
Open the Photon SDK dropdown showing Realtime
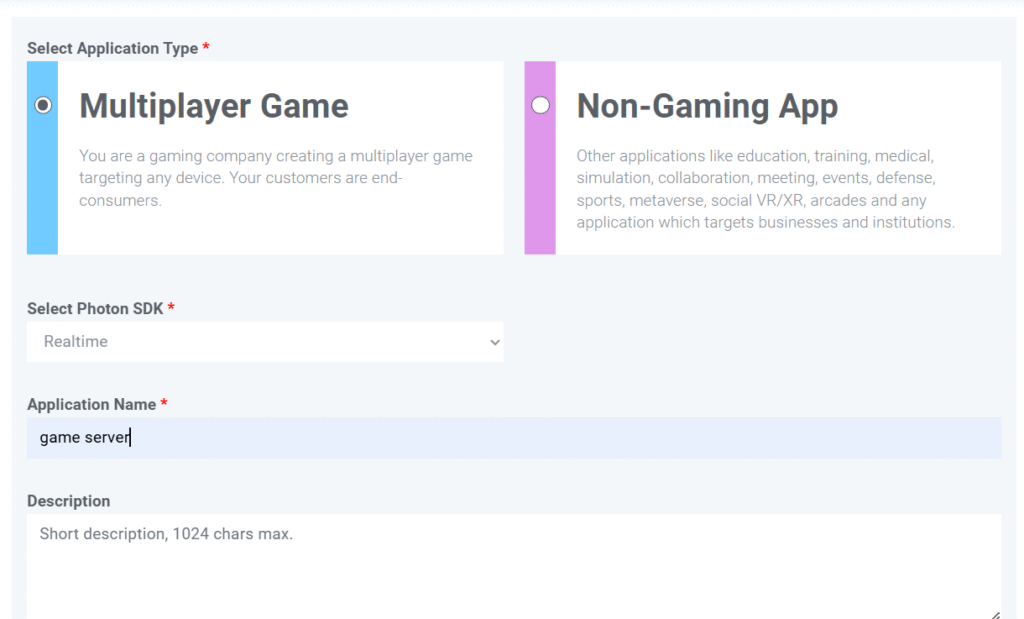click(265, 342)
